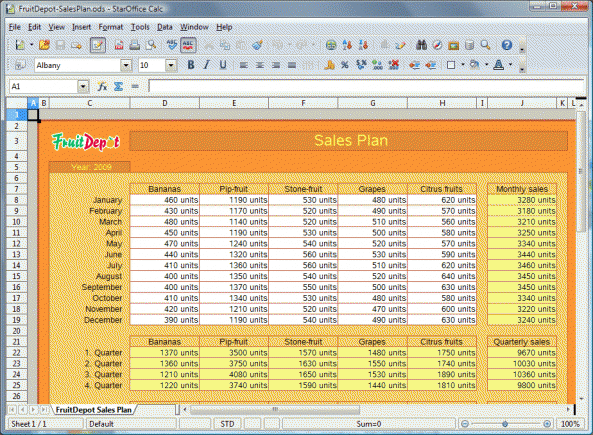Open the Function Wizard icon
The image size is (593, 435).
tap(102, 87)
